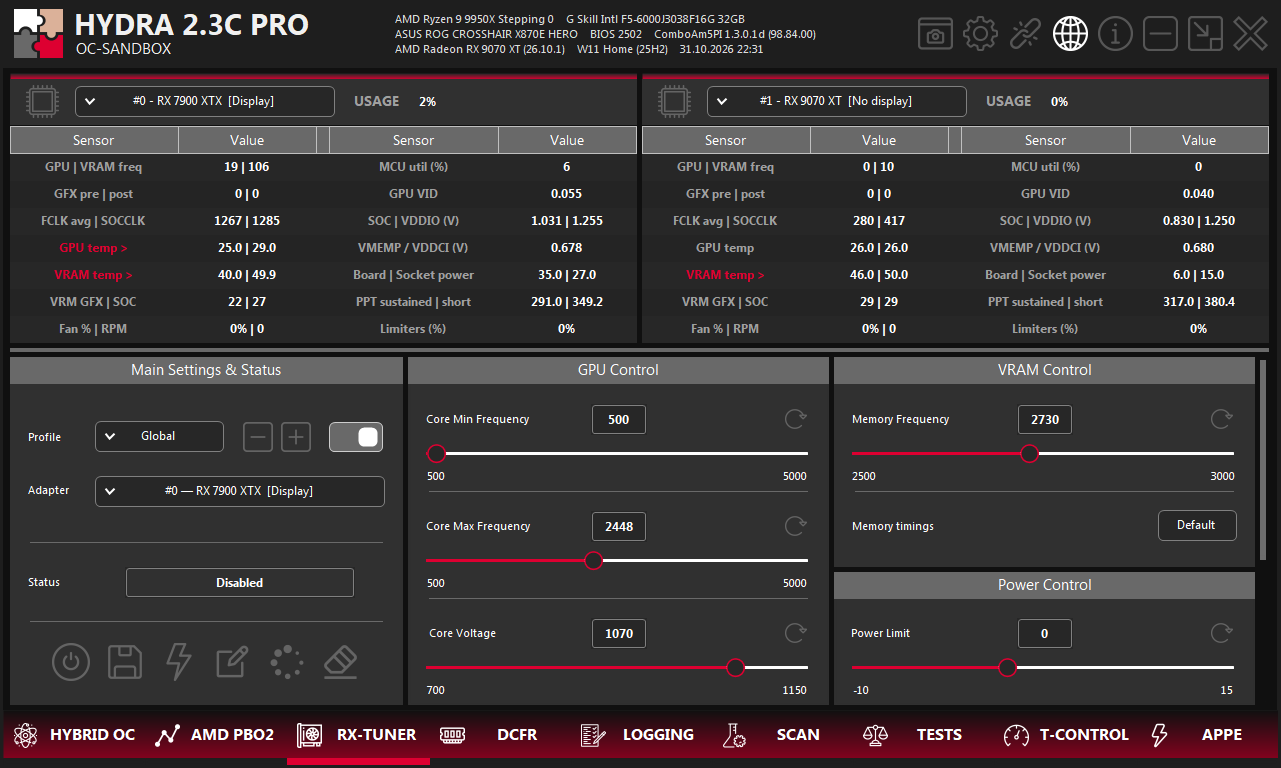Image resolution: width=1281 pixels, height=768 pixels.
Task: Switch to the SCAN tab
Action: coord(772,735)
